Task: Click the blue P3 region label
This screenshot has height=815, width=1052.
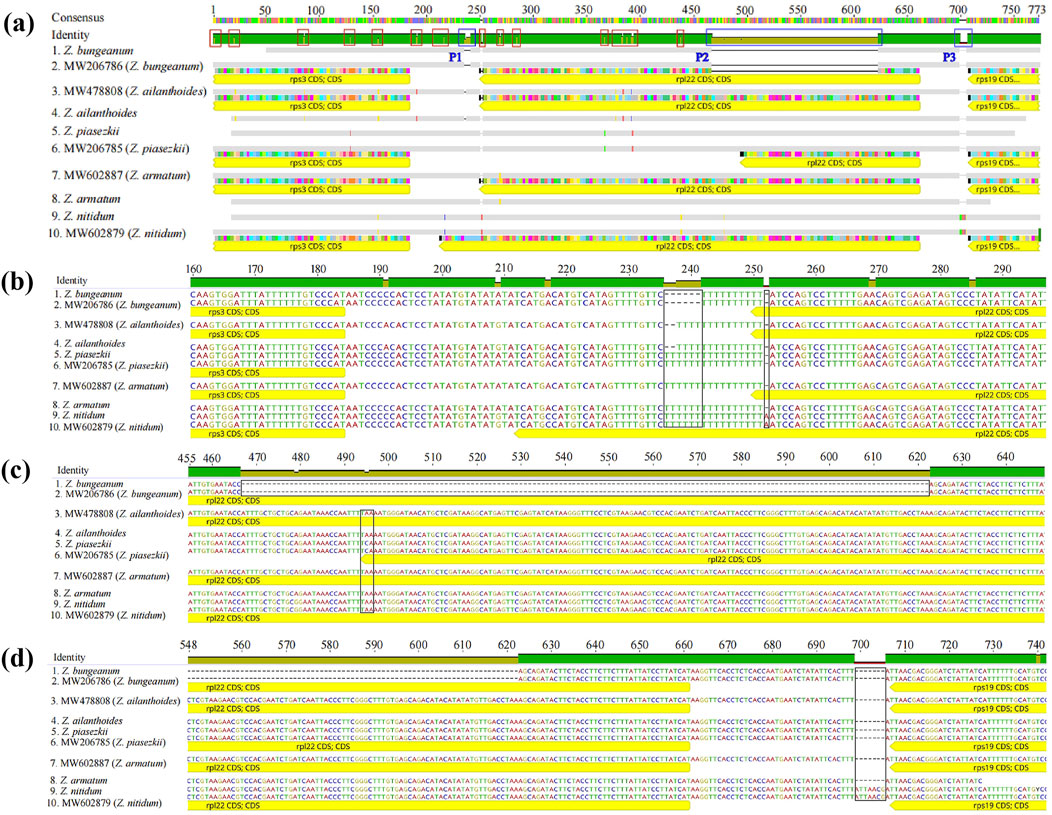Action: (949, 58)
